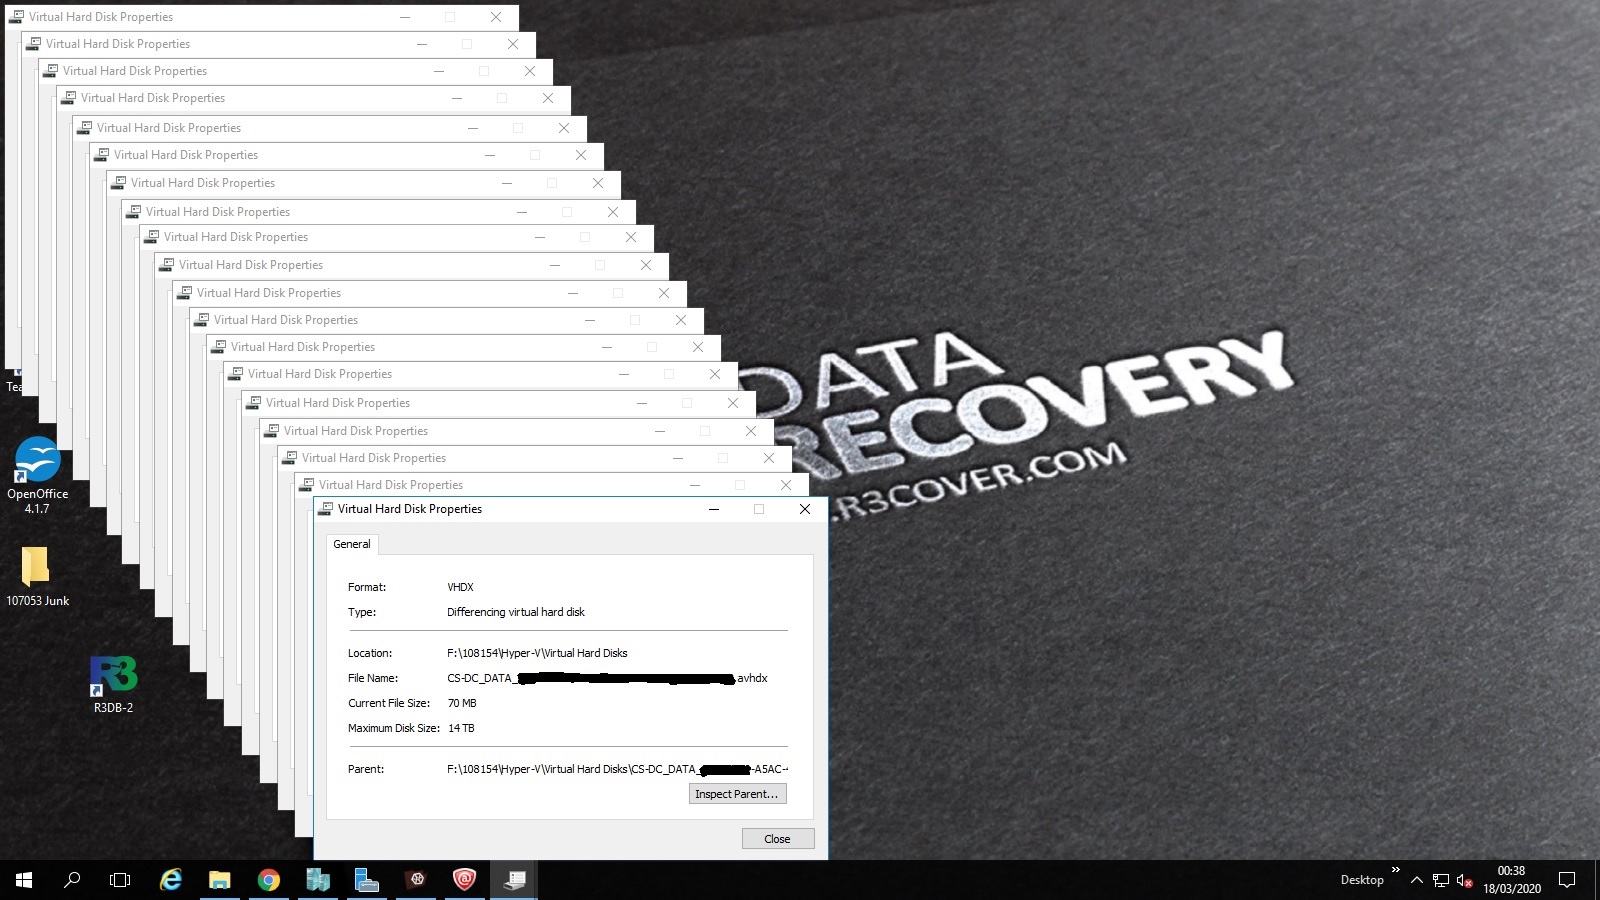Click the VHDX format value

460,587
